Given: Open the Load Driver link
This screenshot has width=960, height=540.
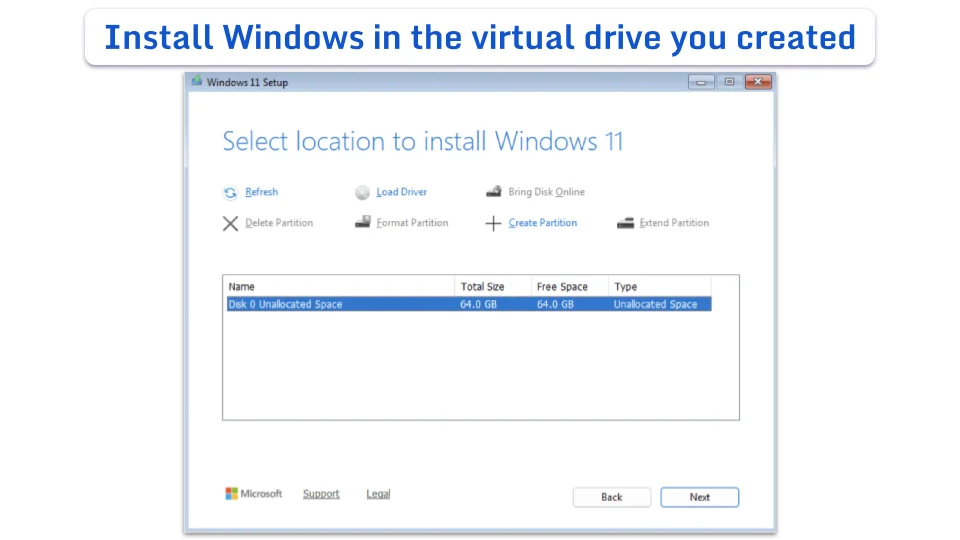Looking at the screenshot, I should pos(402,192).
